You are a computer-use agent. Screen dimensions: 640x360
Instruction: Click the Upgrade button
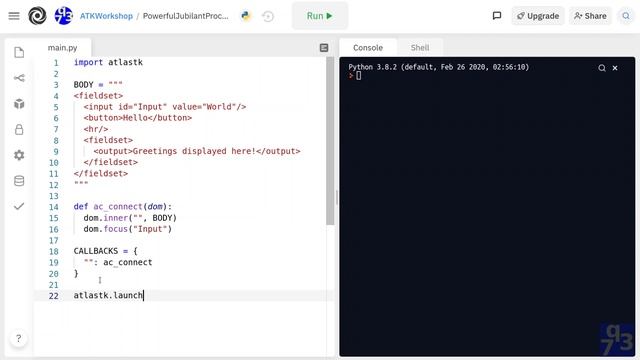tap(538, 16)
